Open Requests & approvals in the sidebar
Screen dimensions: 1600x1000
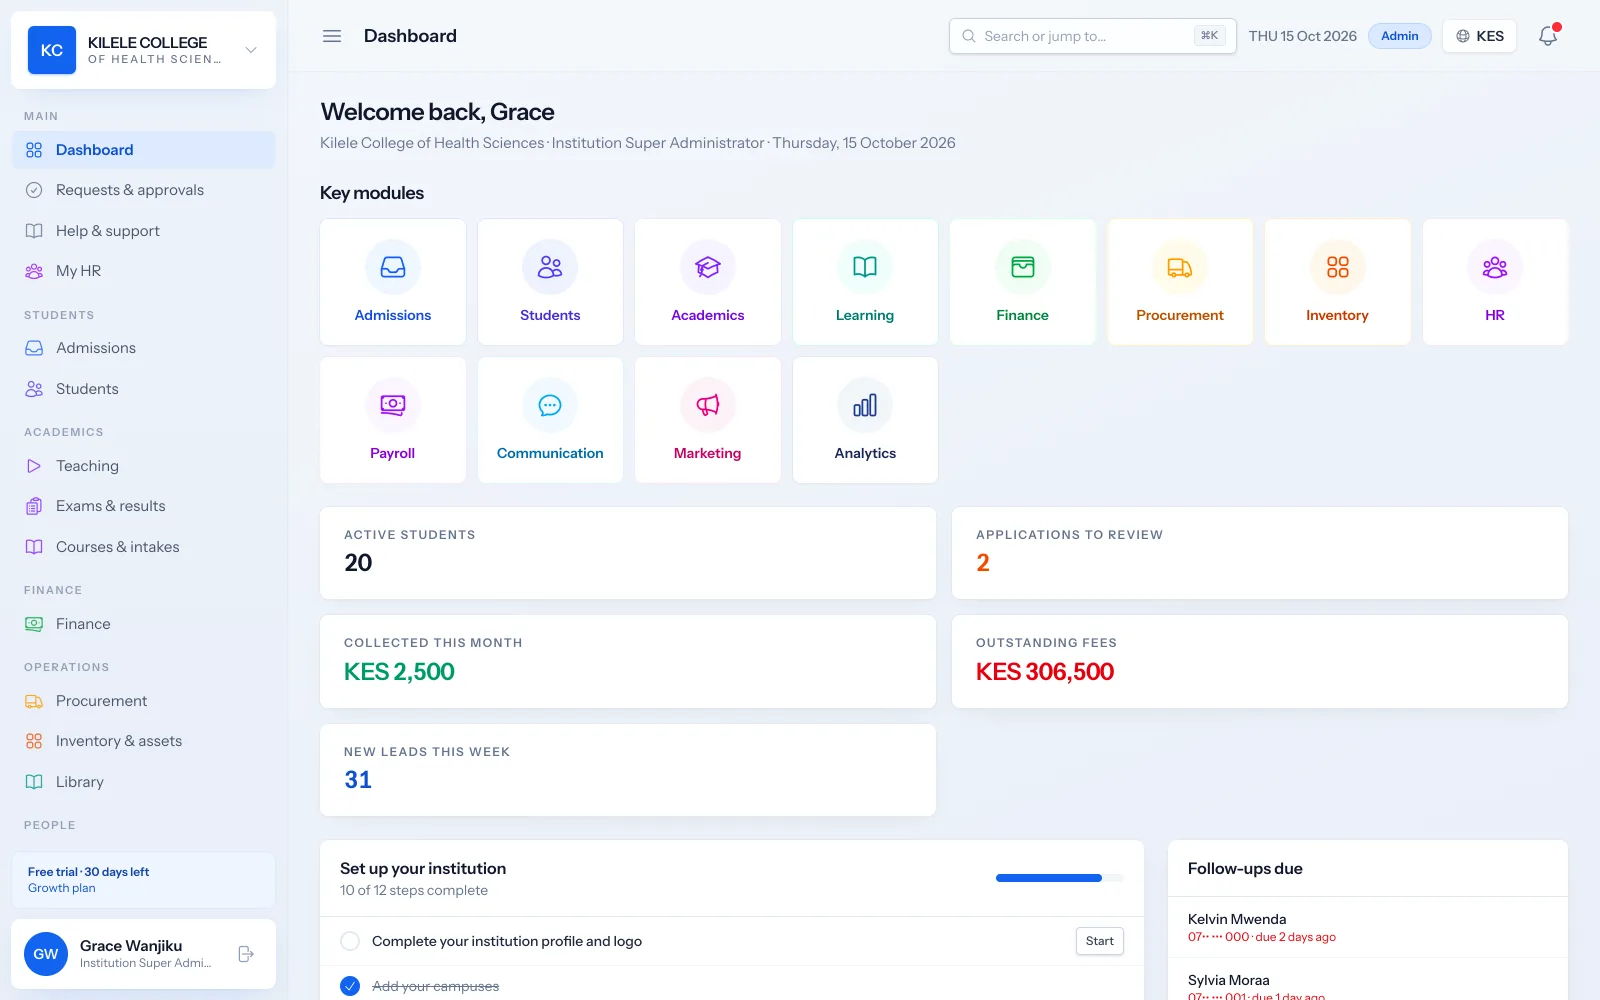(x=143, y=190)
